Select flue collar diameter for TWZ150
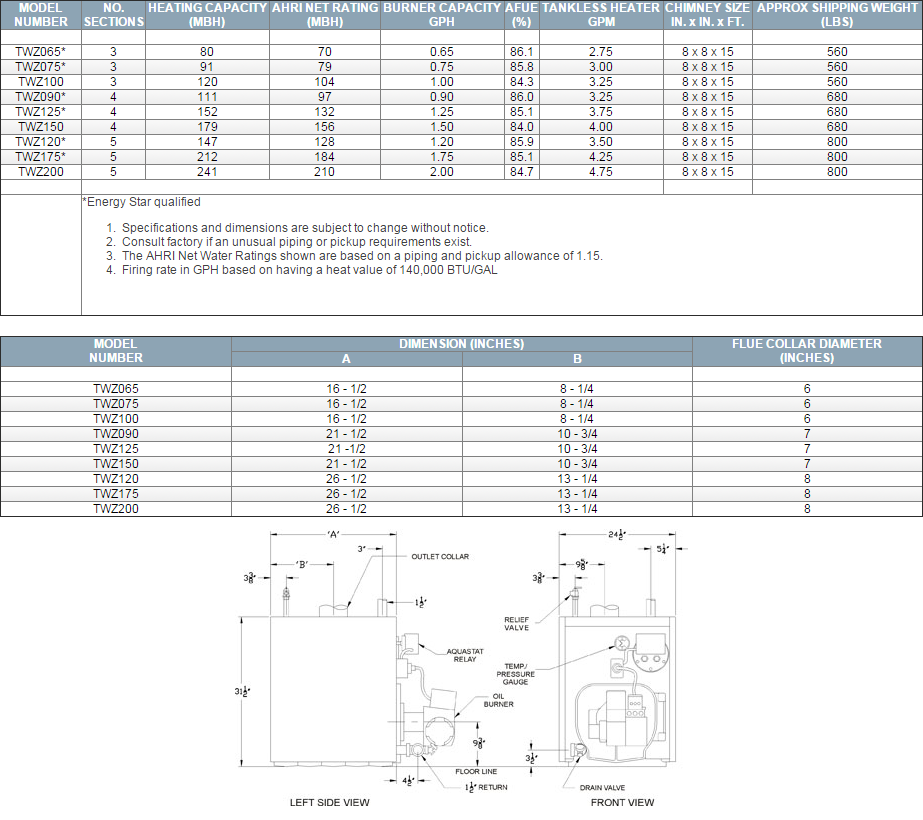The height and width of the screenshot is (820, 923). point(807,464)
